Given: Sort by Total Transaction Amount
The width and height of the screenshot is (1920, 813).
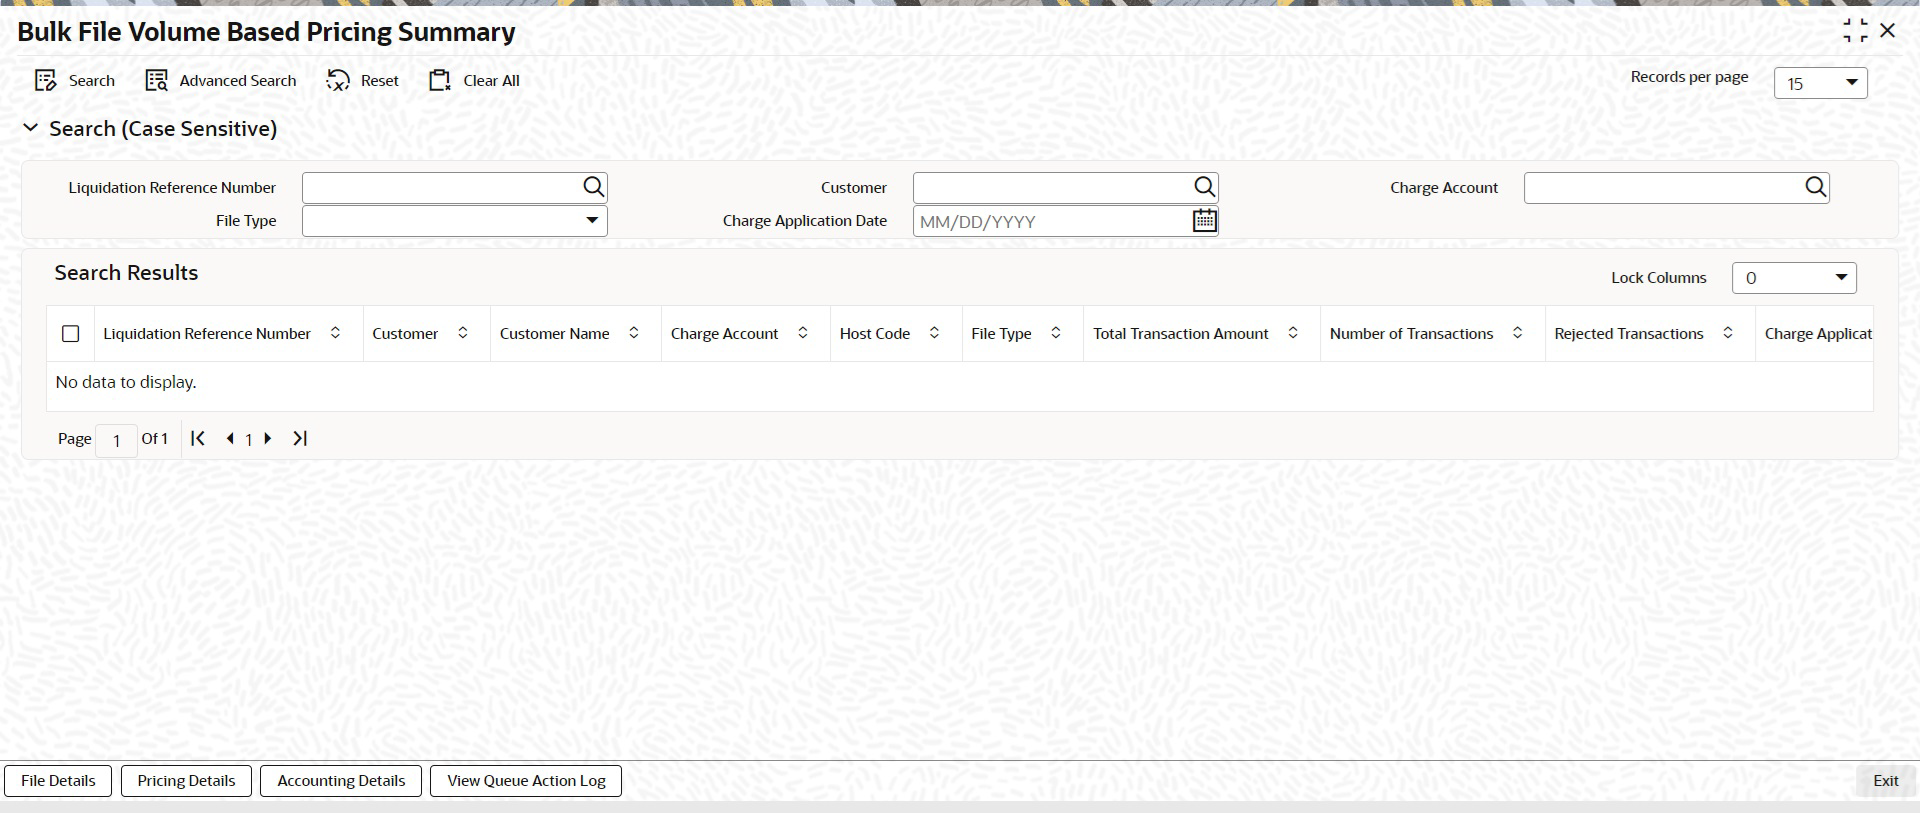Looking at the screenshot, I should click(x=1293, y=333).
